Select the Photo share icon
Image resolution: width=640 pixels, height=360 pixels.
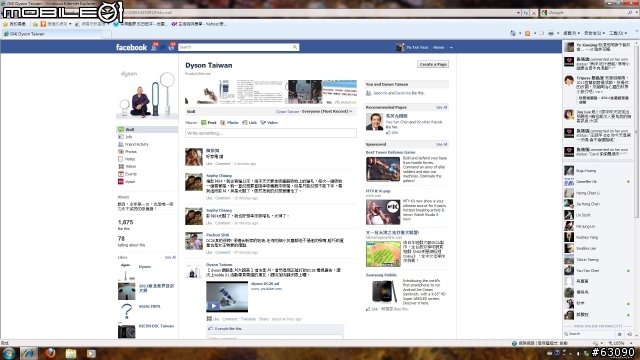pyautogui.click(x=222, y=122)
